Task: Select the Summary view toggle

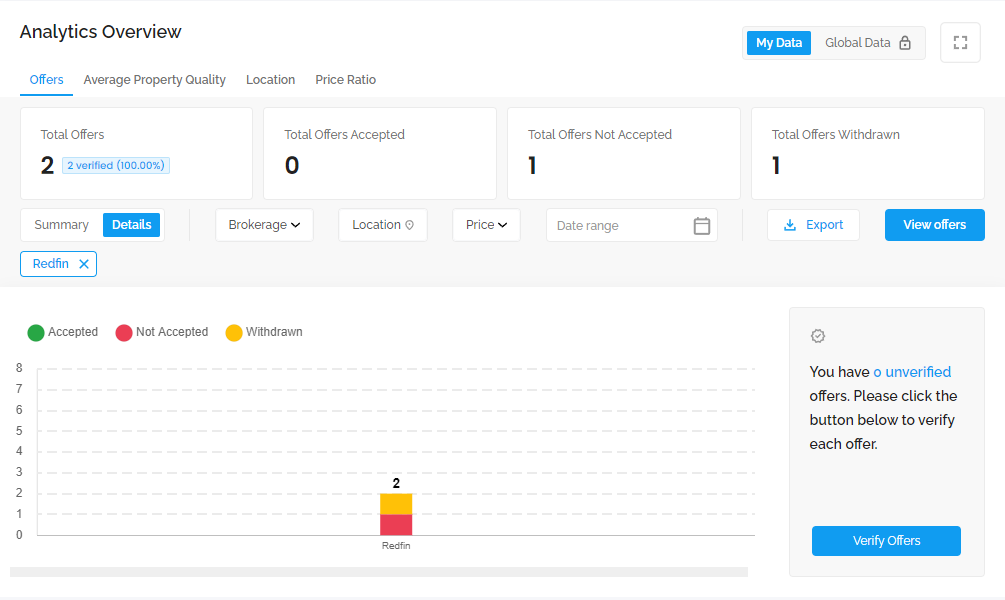Action: (62, 225)
